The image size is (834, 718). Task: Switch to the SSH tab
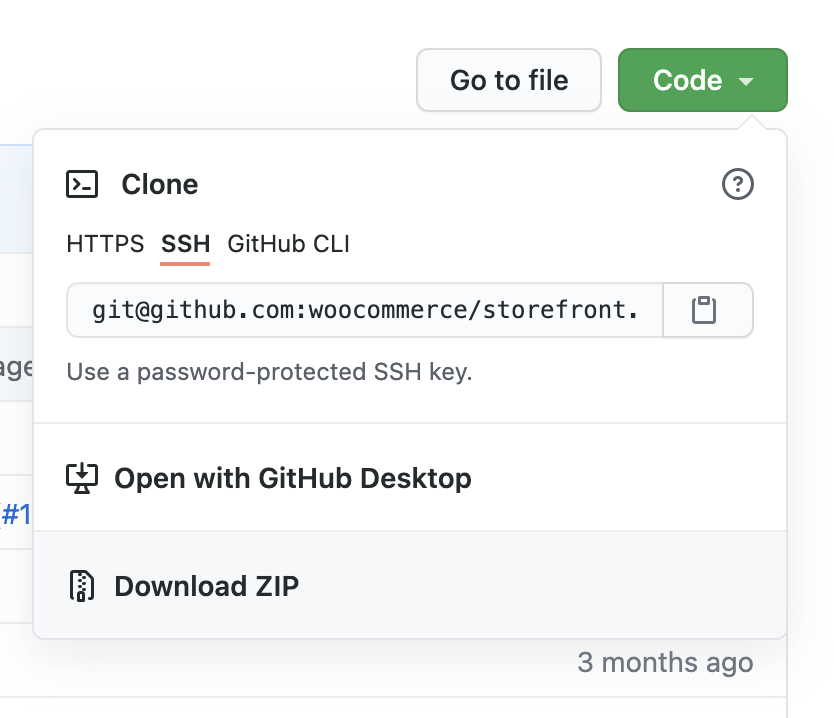185,243
